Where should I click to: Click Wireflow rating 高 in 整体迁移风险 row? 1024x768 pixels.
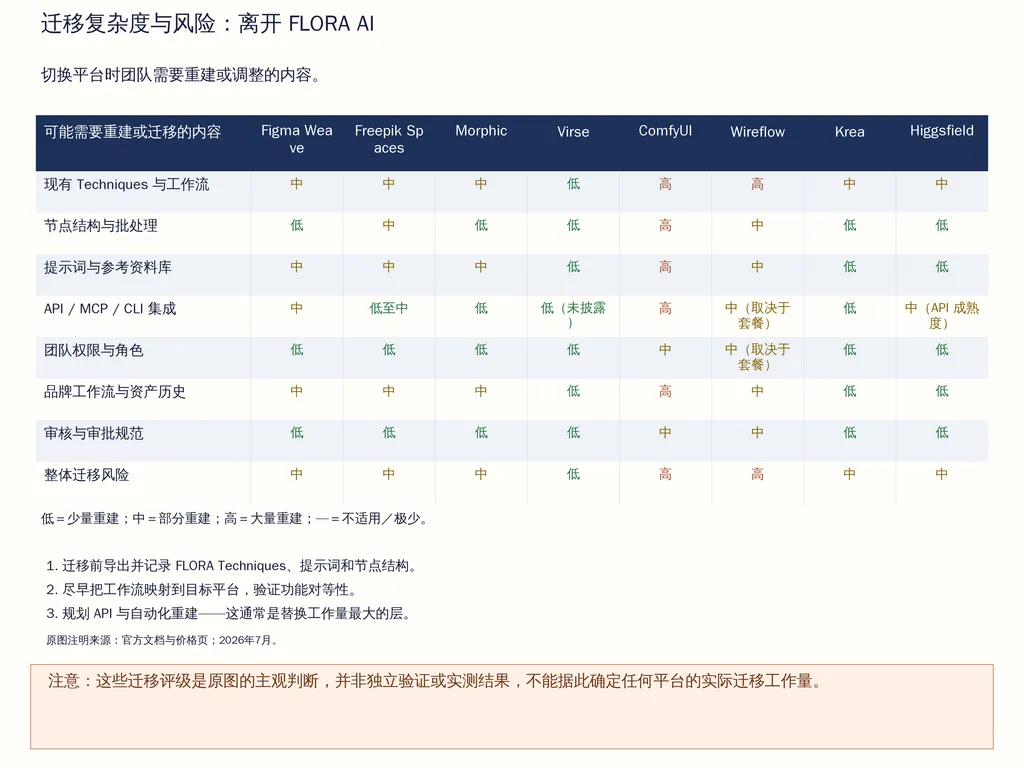pyautogui.click(x=758, y=474)
